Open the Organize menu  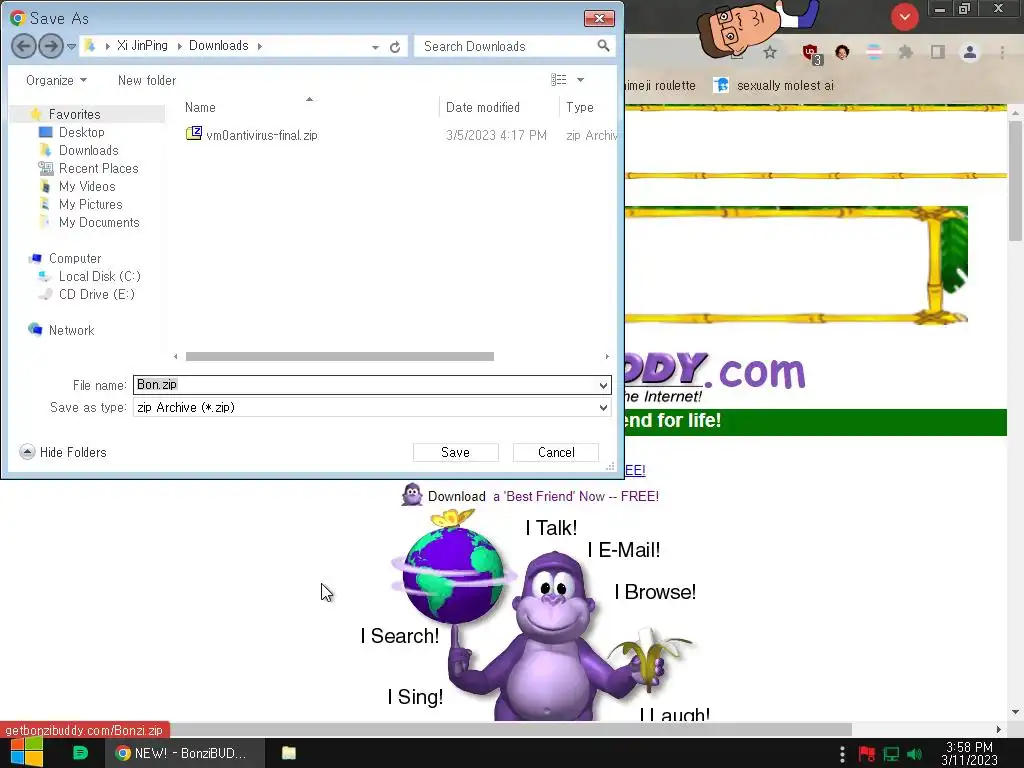56,80
